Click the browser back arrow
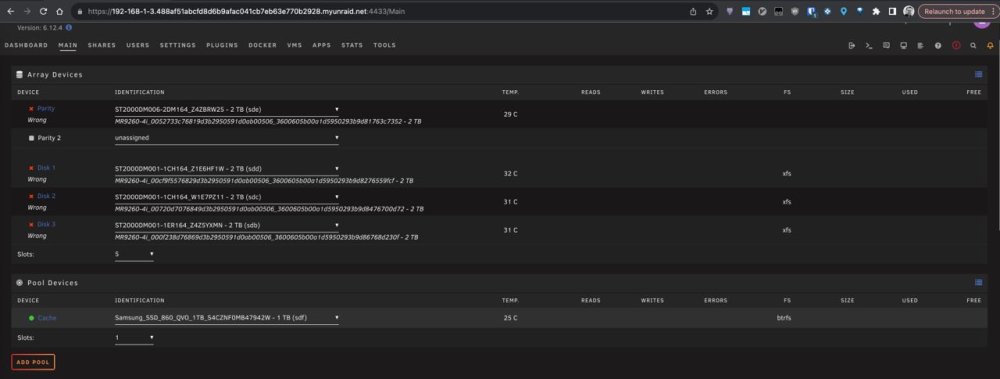1000x379 pixels. (10, 11)
